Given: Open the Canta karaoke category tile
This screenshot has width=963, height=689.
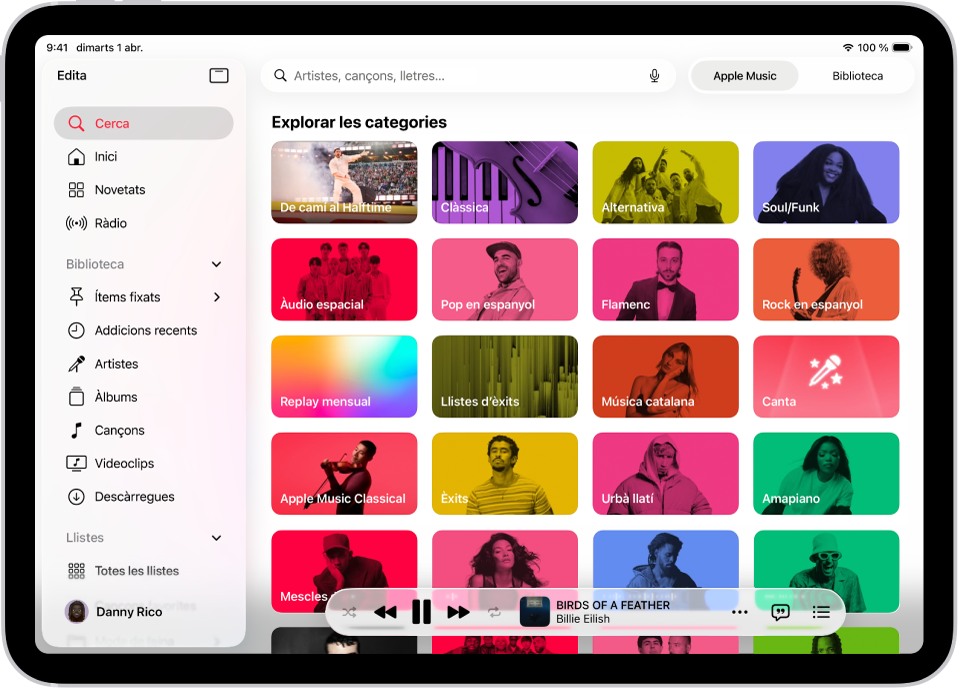Looking at the screenshot, I should (x=826, y=376).
